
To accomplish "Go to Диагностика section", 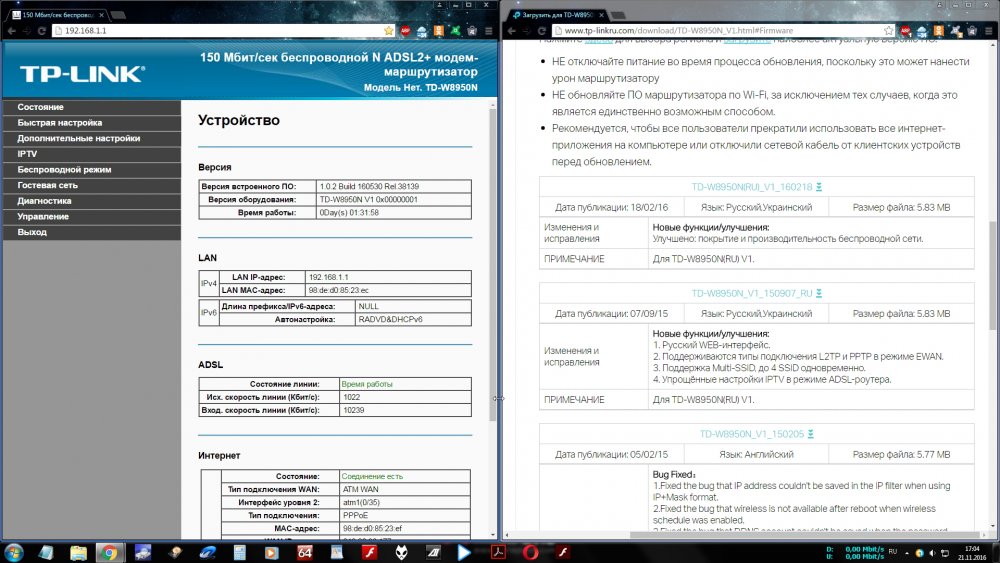I will pyautogui.click(x=44, y=201).
